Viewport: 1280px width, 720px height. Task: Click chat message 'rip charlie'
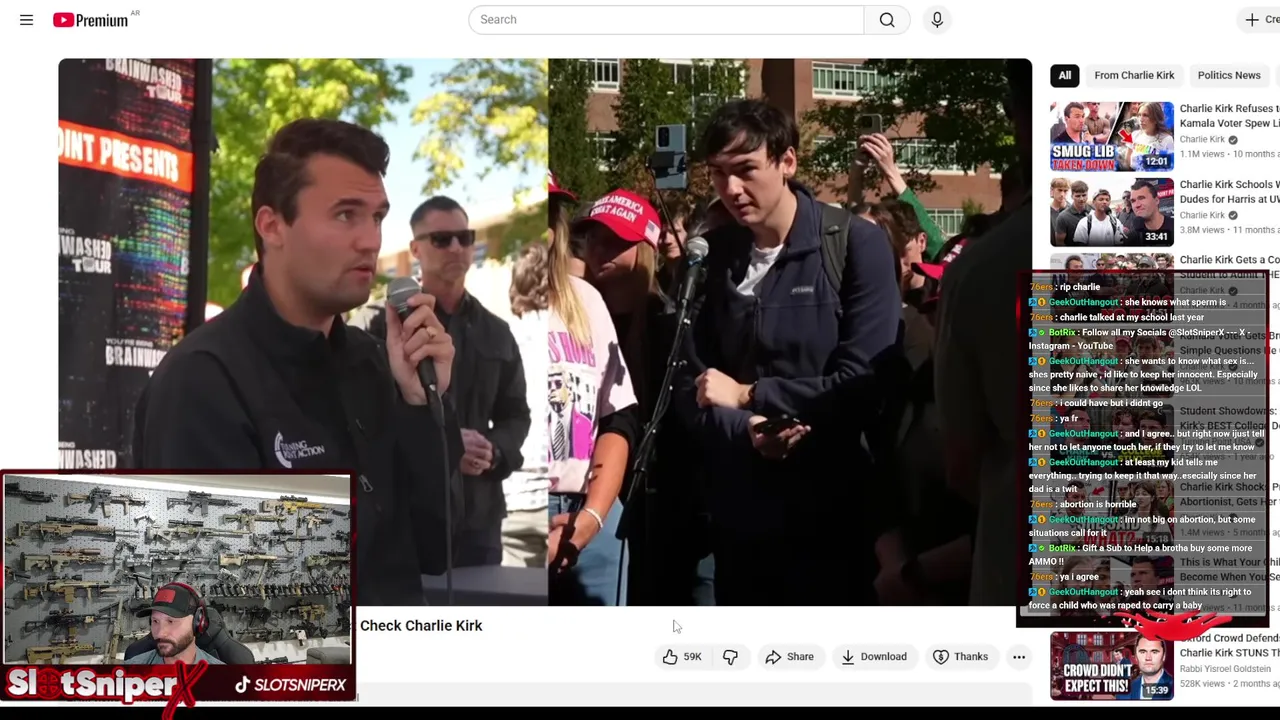1079,287
